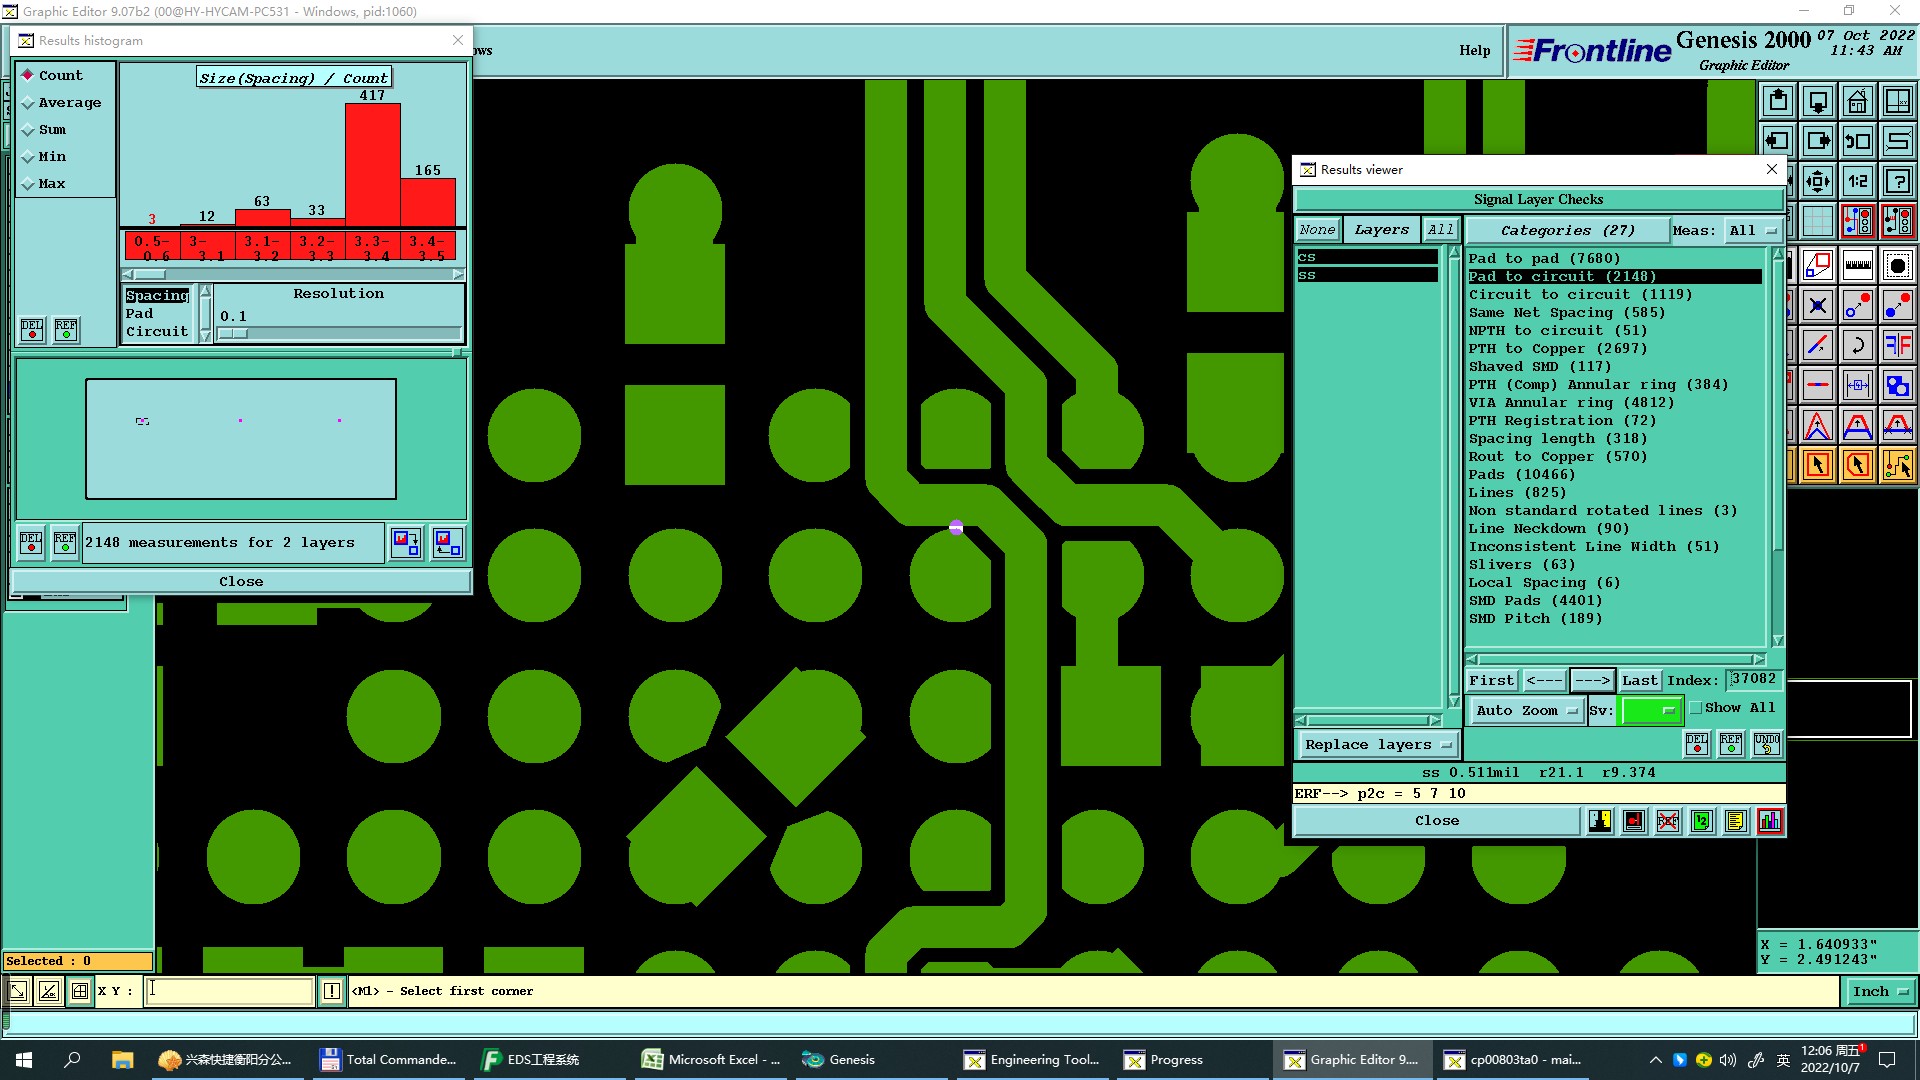Click Close in Results histogram window
Screen dimensions: 1920x1080
point(241,582)
